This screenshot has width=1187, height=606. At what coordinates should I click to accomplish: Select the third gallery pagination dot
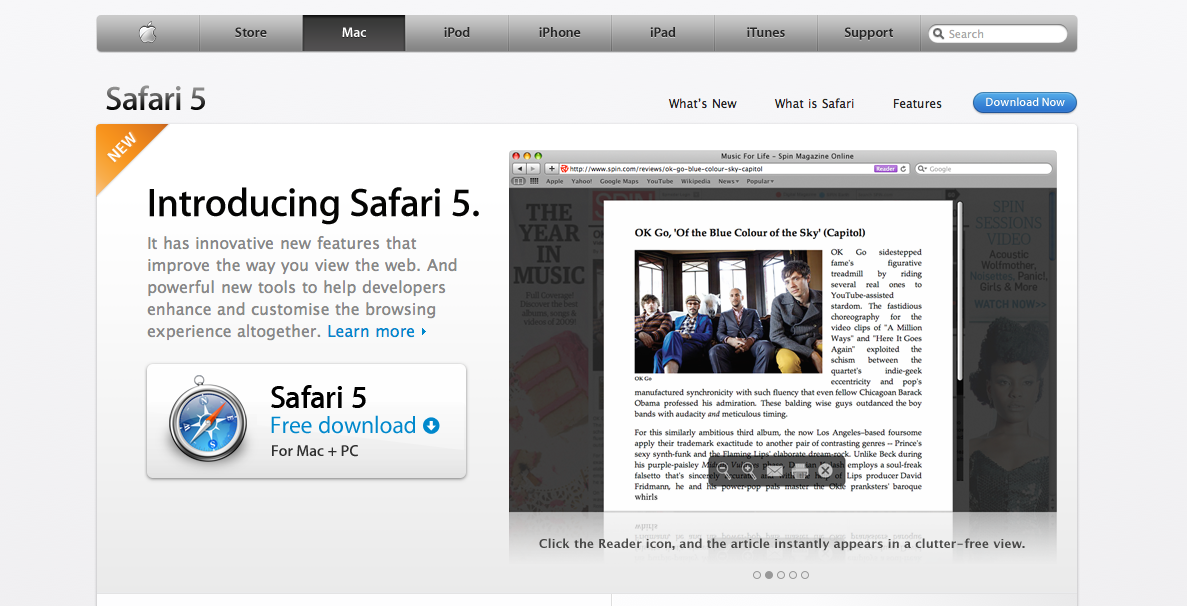click(780, 575)
